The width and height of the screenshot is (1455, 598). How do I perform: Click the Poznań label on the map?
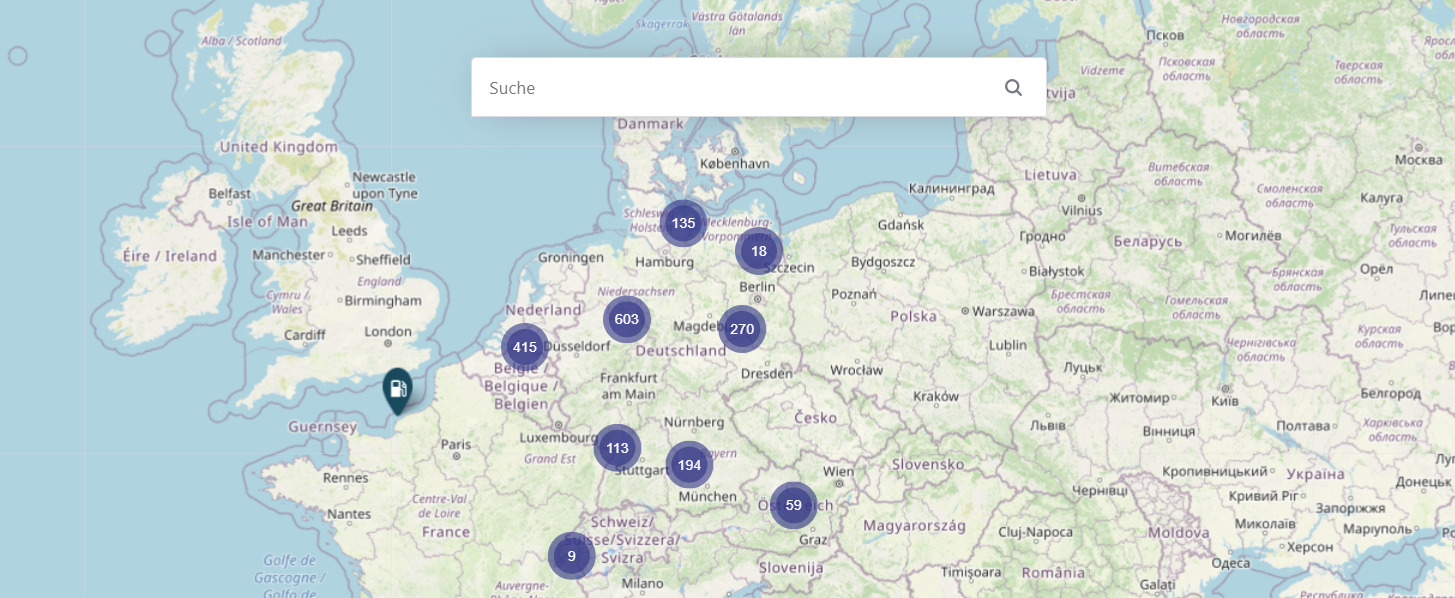[853, 294]
